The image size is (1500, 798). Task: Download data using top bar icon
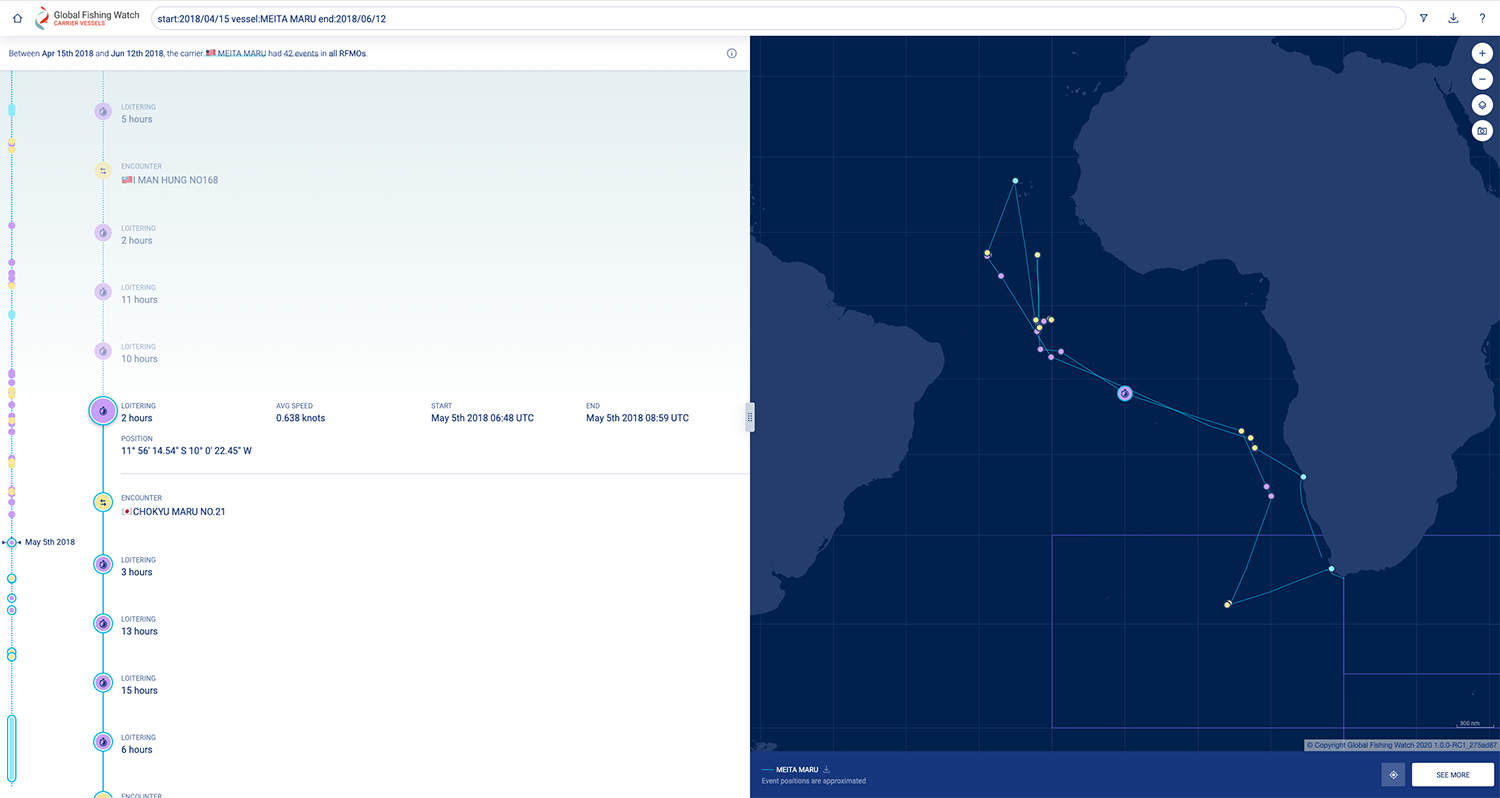[x=1453, y=18]
